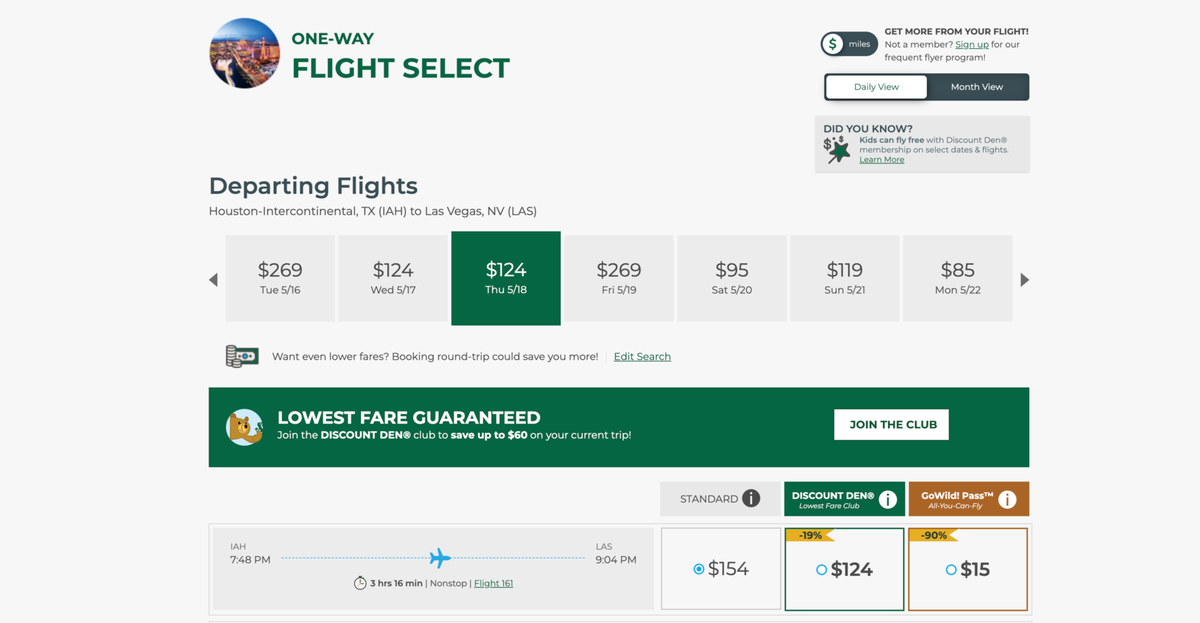Screen dimensions: 1200x623
Task: Select the $85 fare for Mon 5/22
Action: pyautogui.click(x=957, y=278)
